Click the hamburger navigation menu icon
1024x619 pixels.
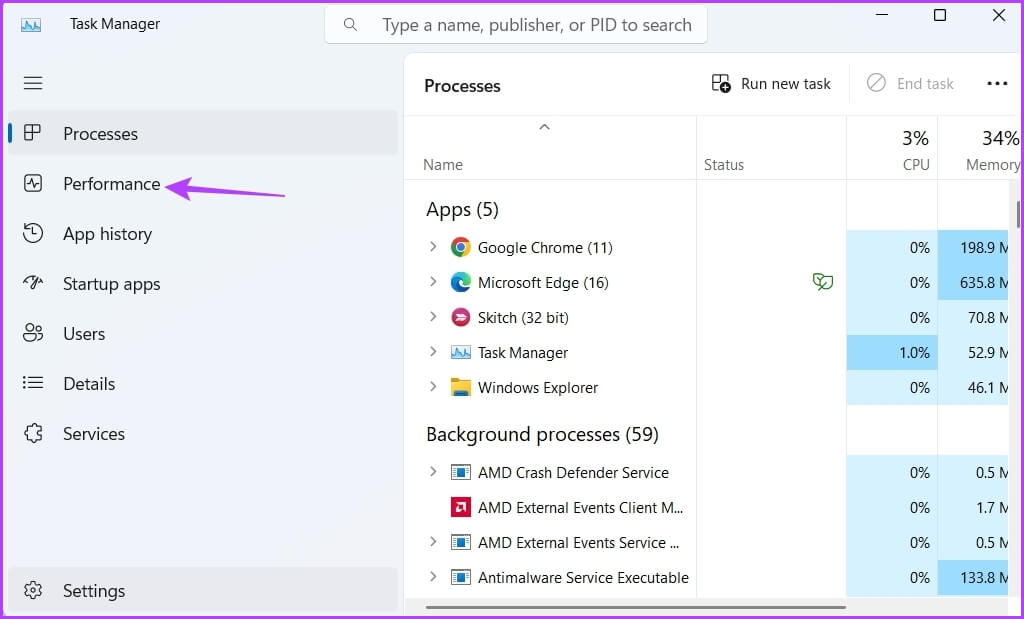point(33,83)
